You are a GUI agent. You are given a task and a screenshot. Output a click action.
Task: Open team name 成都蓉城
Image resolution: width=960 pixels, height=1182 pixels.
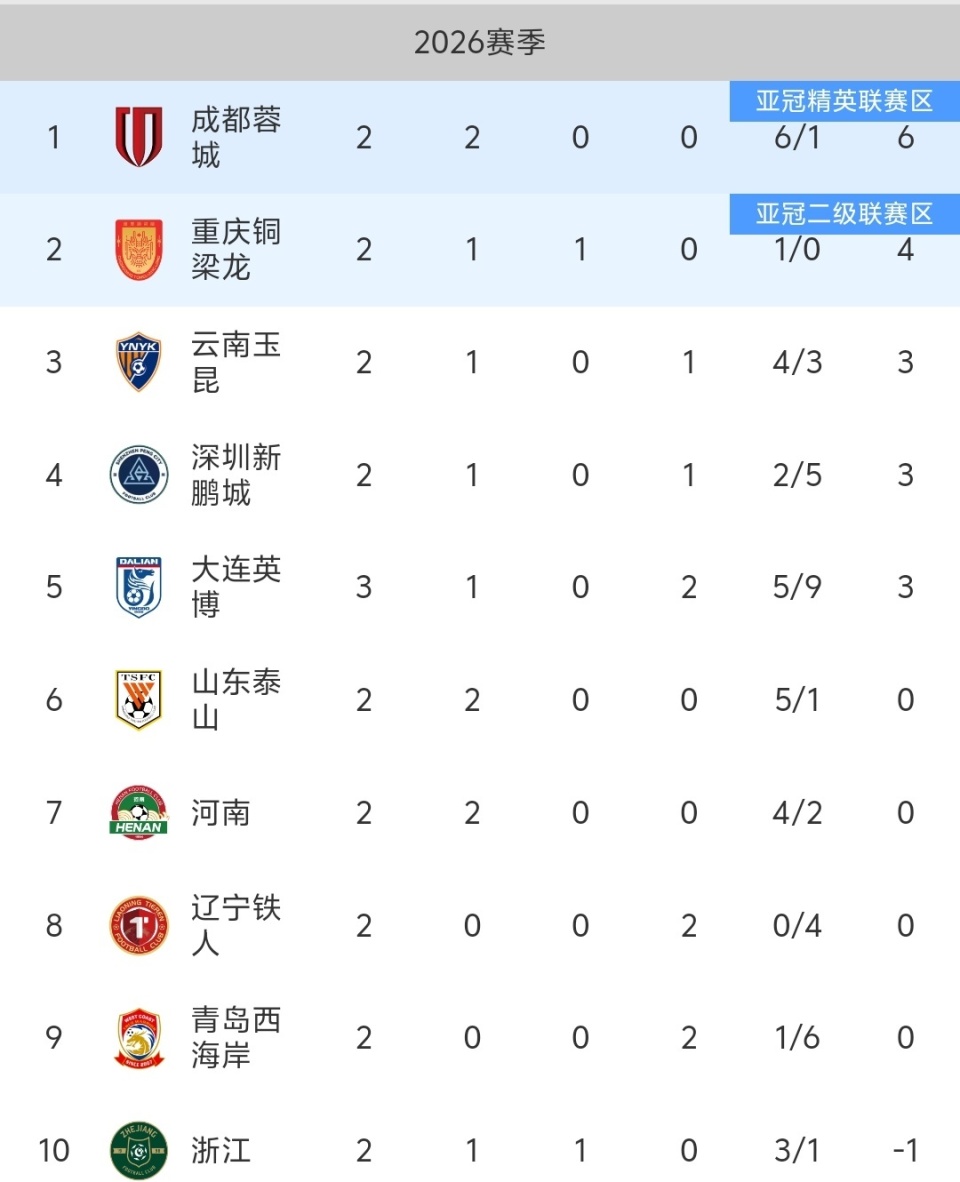(236, 137)
